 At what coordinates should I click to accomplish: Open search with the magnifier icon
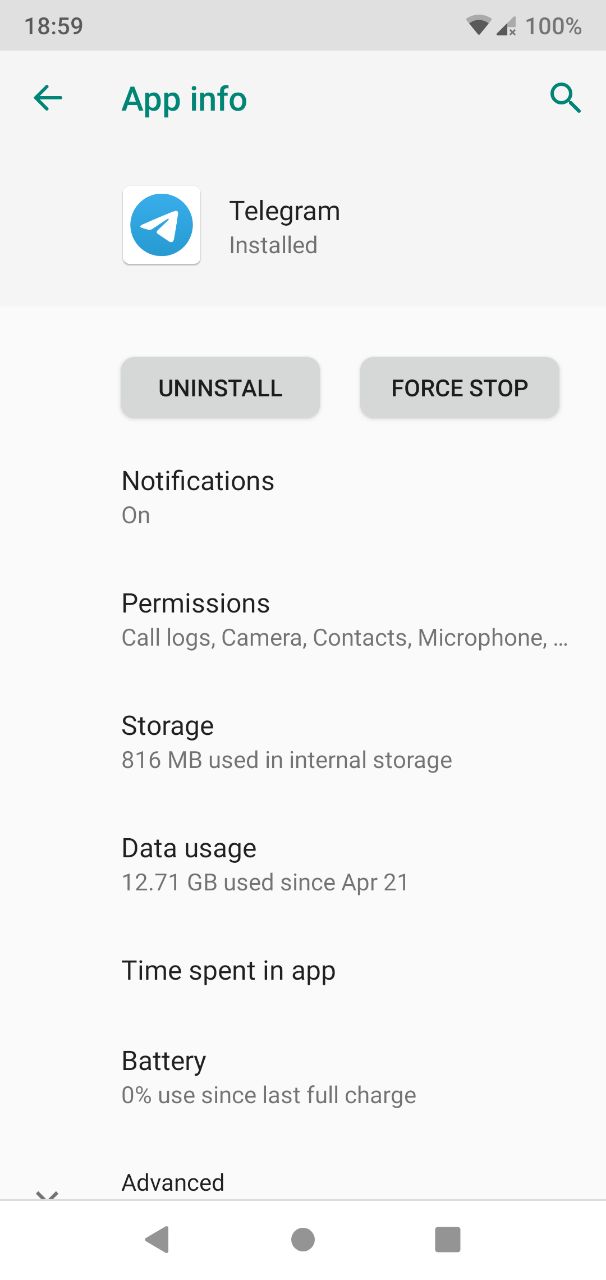pyautogui.click(x=565, y=98)
